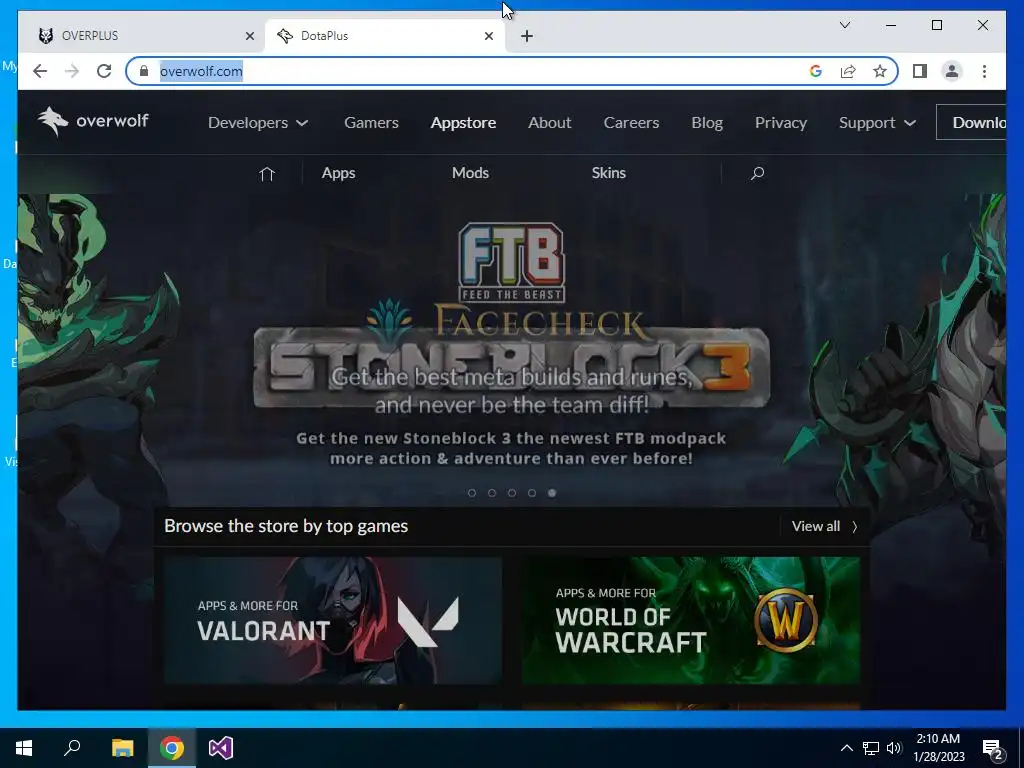Click the browser back arrow
This screenshot has height=768, width=1024.
click(x=40, y=71)
